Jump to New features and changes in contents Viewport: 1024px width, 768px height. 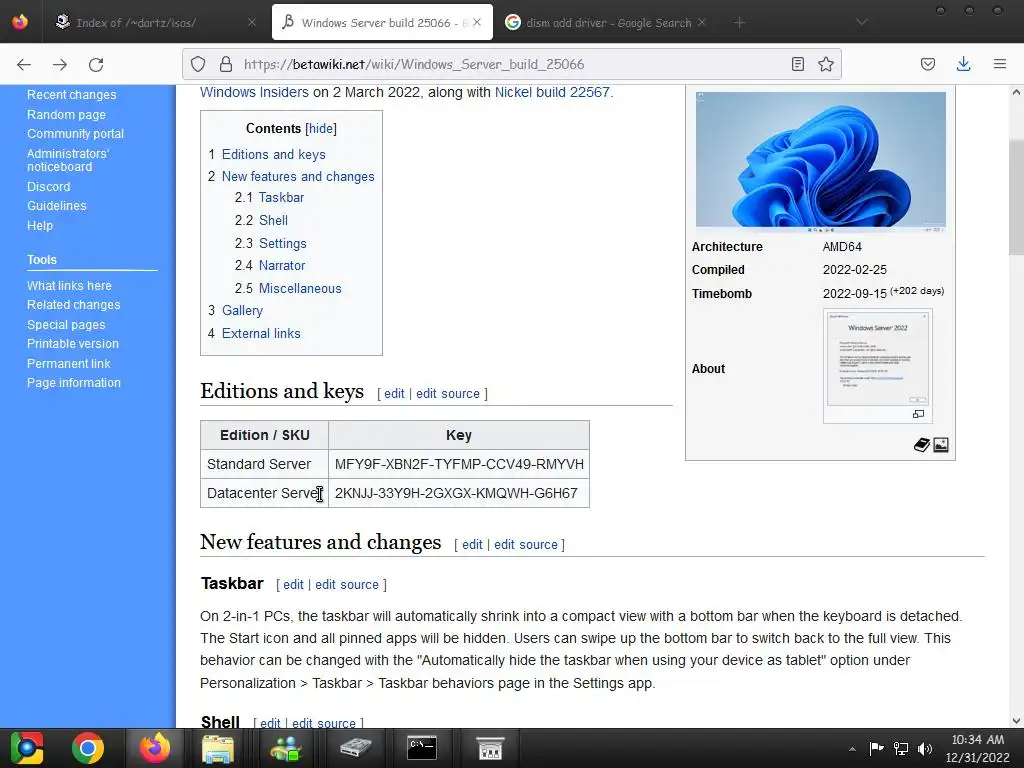[x=298, y=176]
